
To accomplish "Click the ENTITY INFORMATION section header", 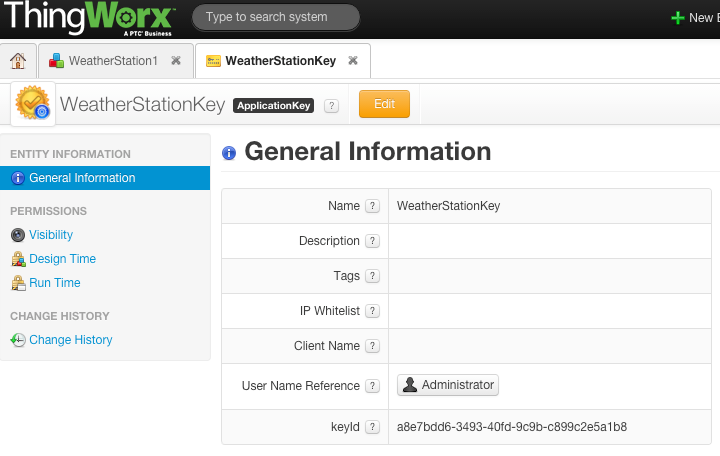I will point(70,154).
